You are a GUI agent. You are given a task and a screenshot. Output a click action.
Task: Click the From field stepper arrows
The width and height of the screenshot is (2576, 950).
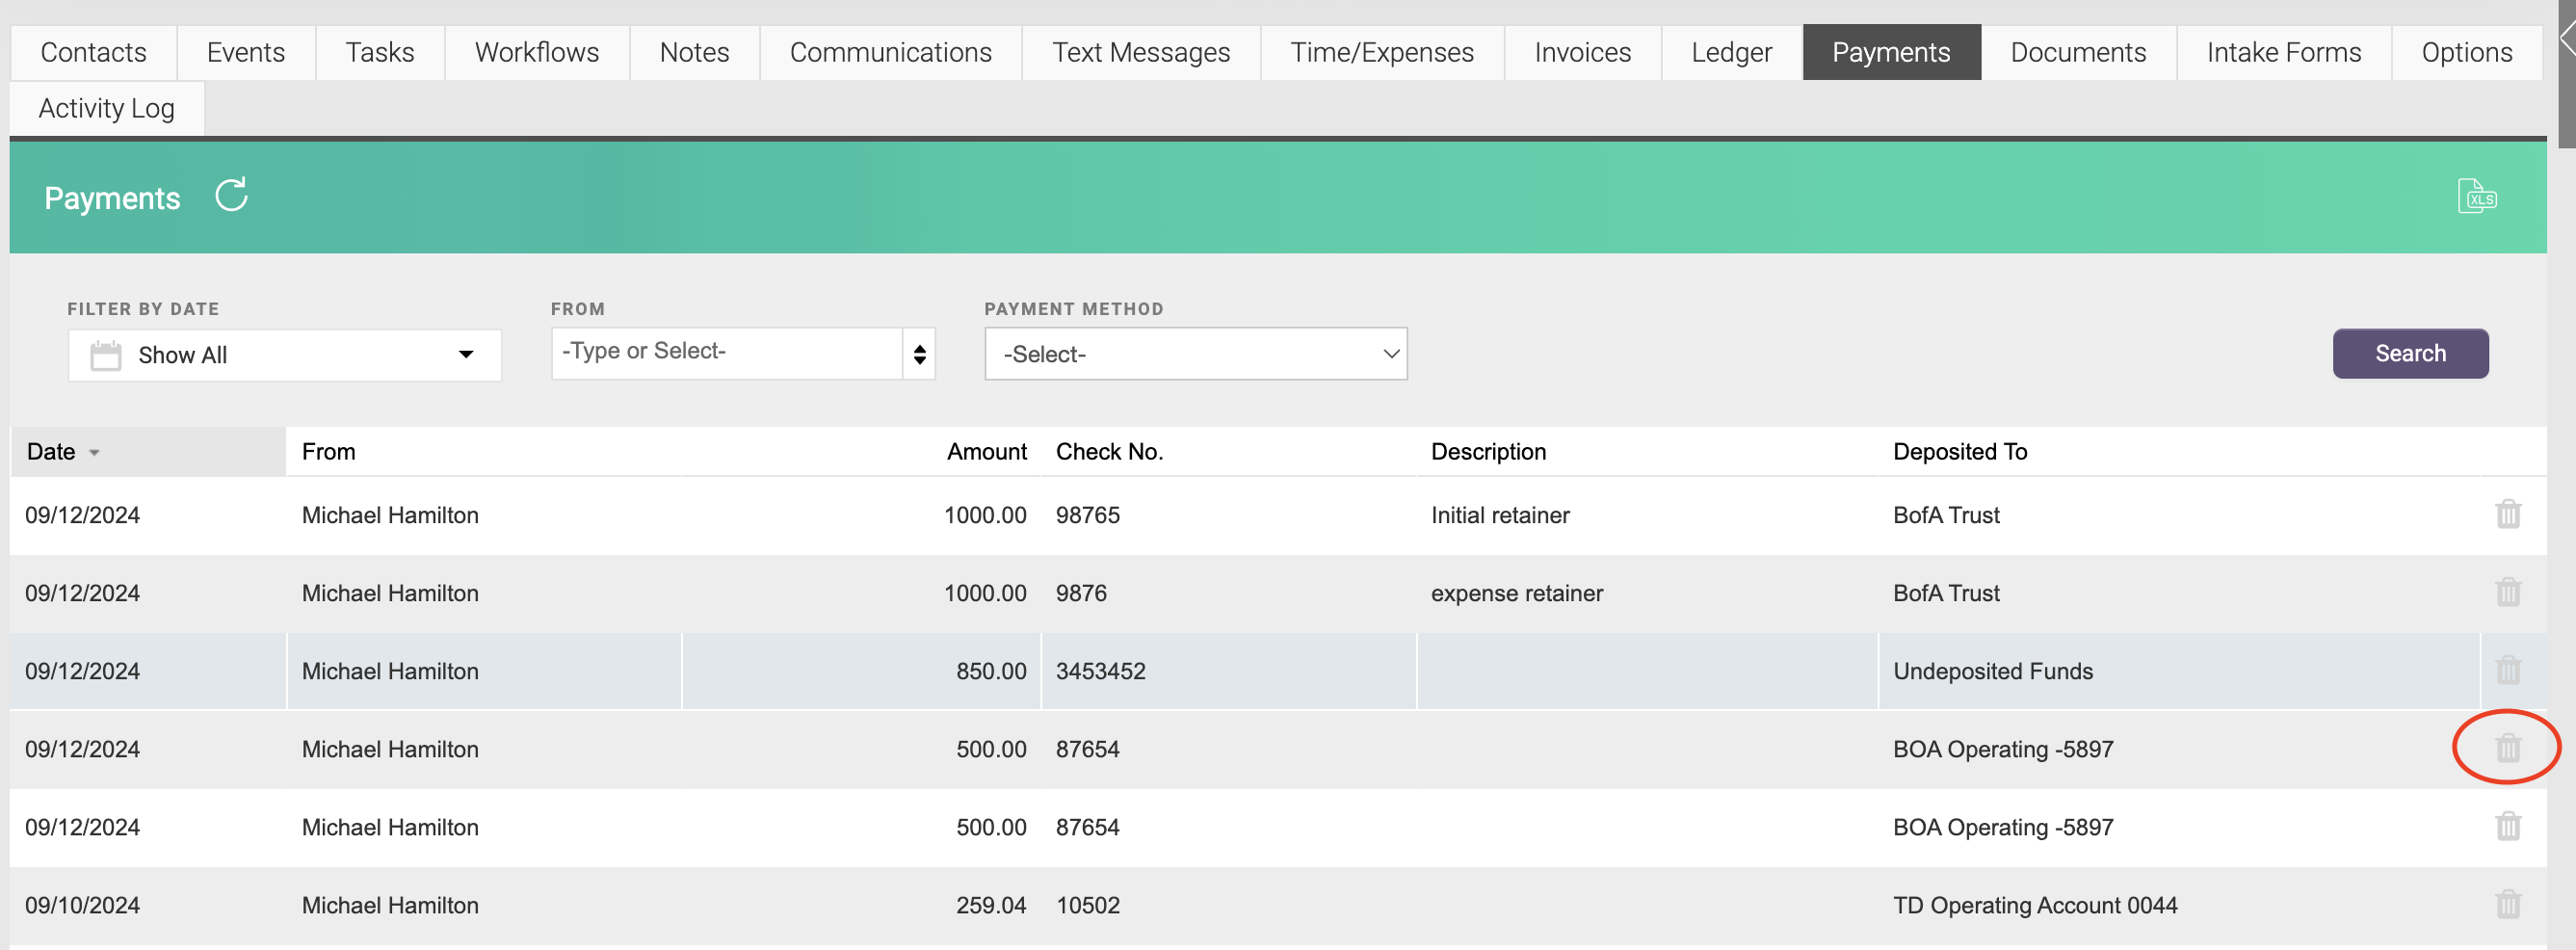919,354
